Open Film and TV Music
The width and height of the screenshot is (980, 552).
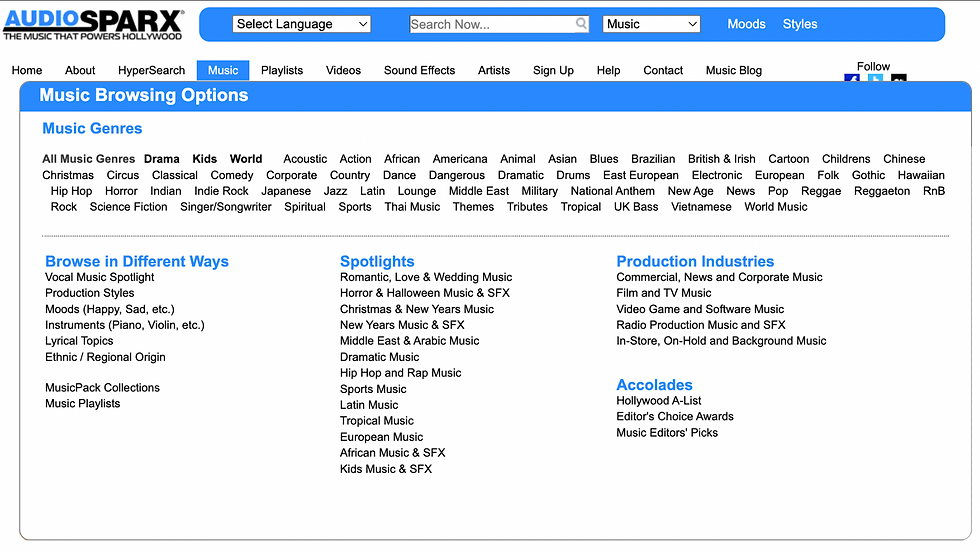click(x=664, y=293)
